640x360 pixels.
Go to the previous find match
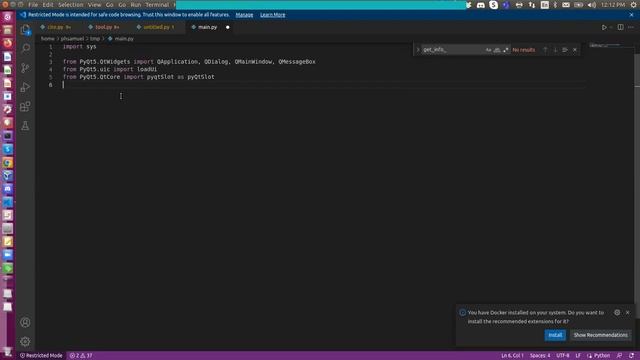tap(545, 50)
